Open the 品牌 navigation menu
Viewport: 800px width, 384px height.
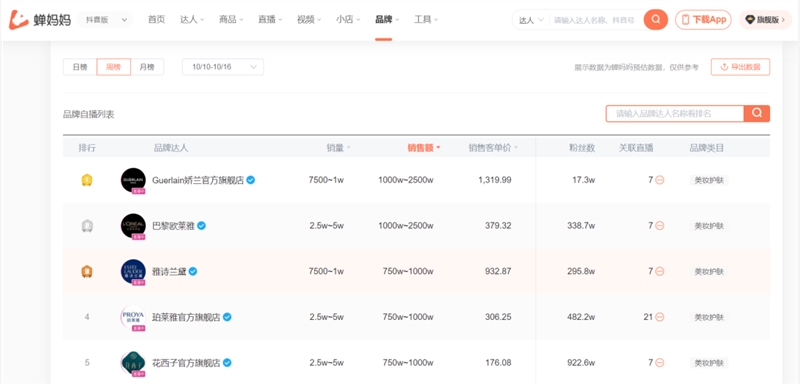(387, 20)
